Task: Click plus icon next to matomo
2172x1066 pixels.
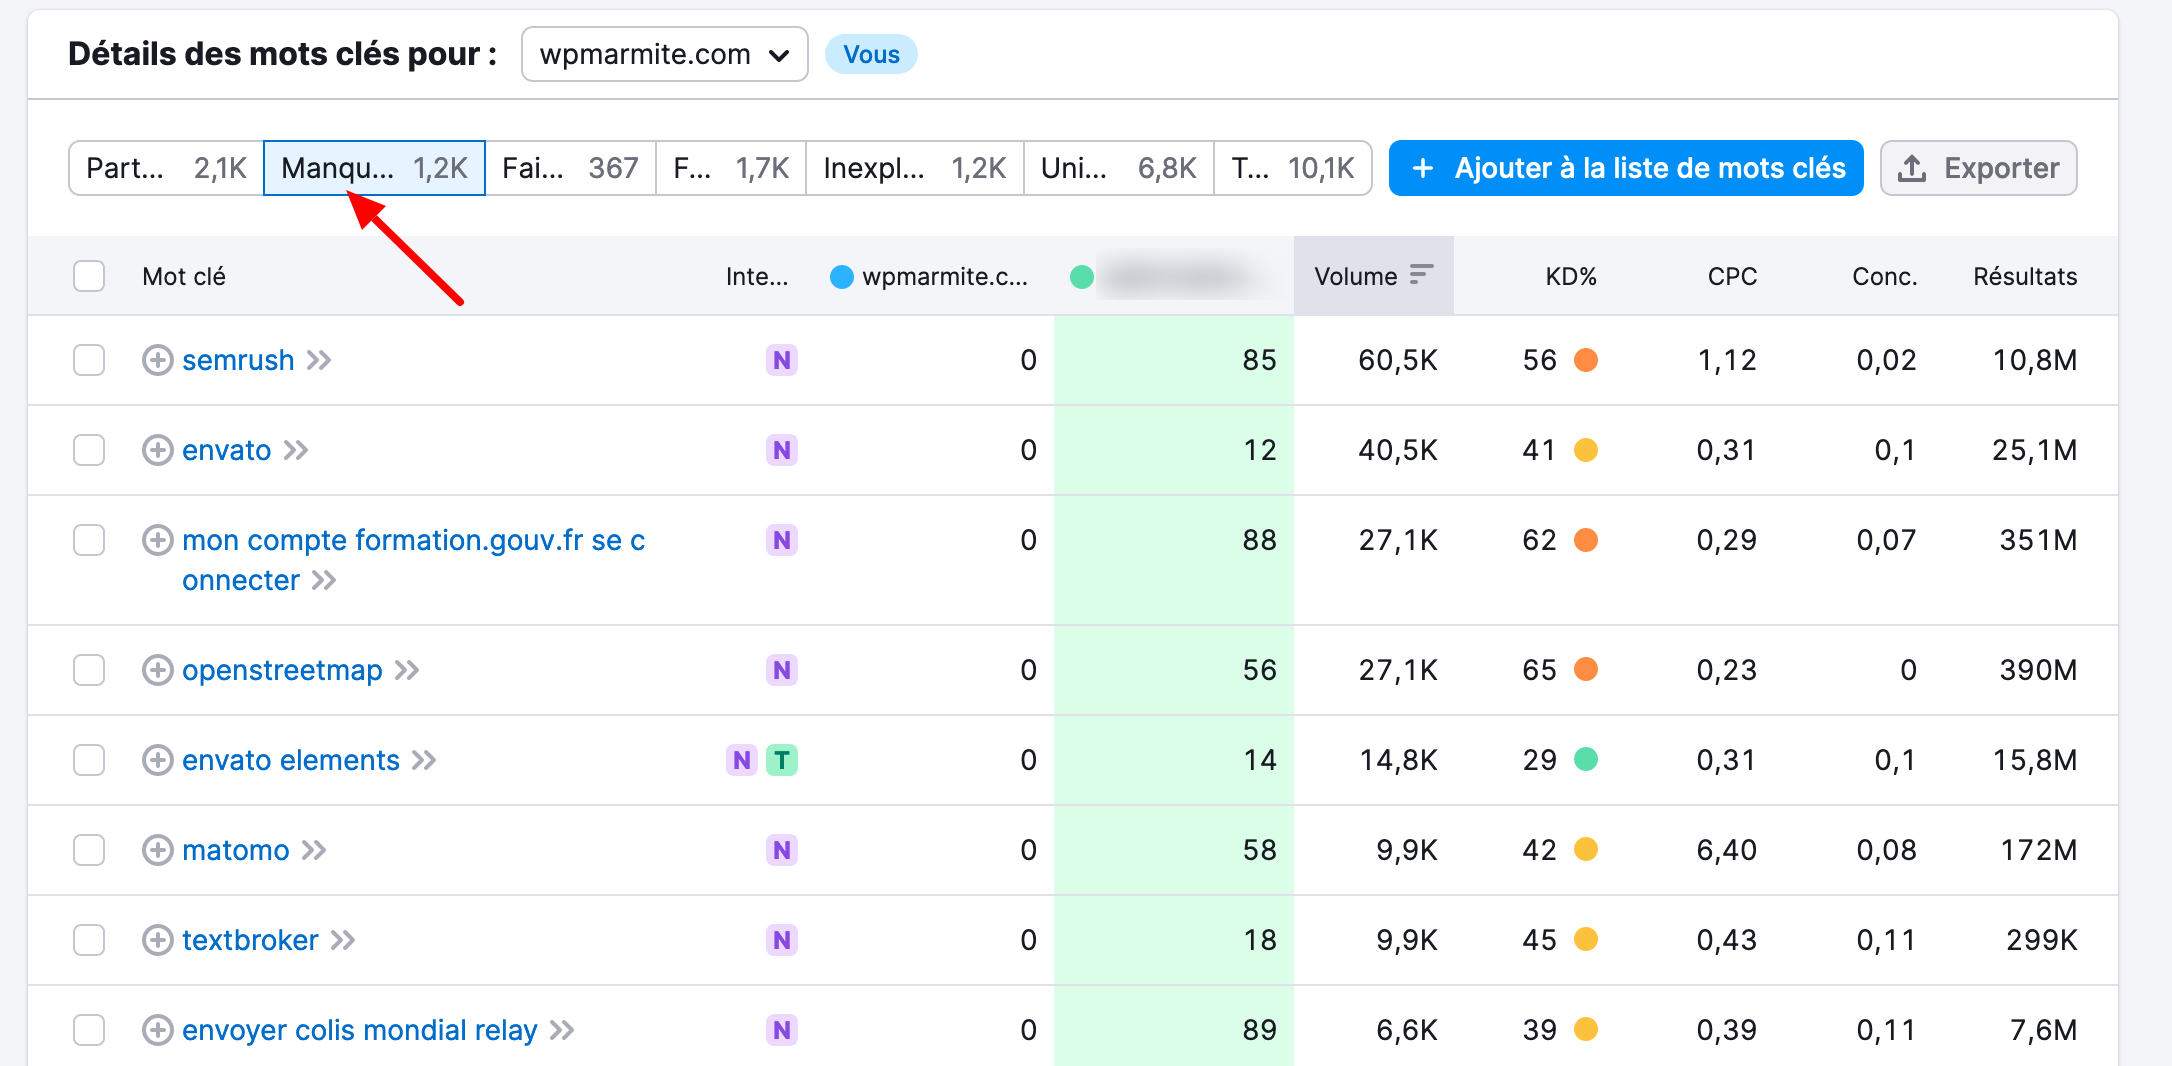Action: tap(157, 850)
